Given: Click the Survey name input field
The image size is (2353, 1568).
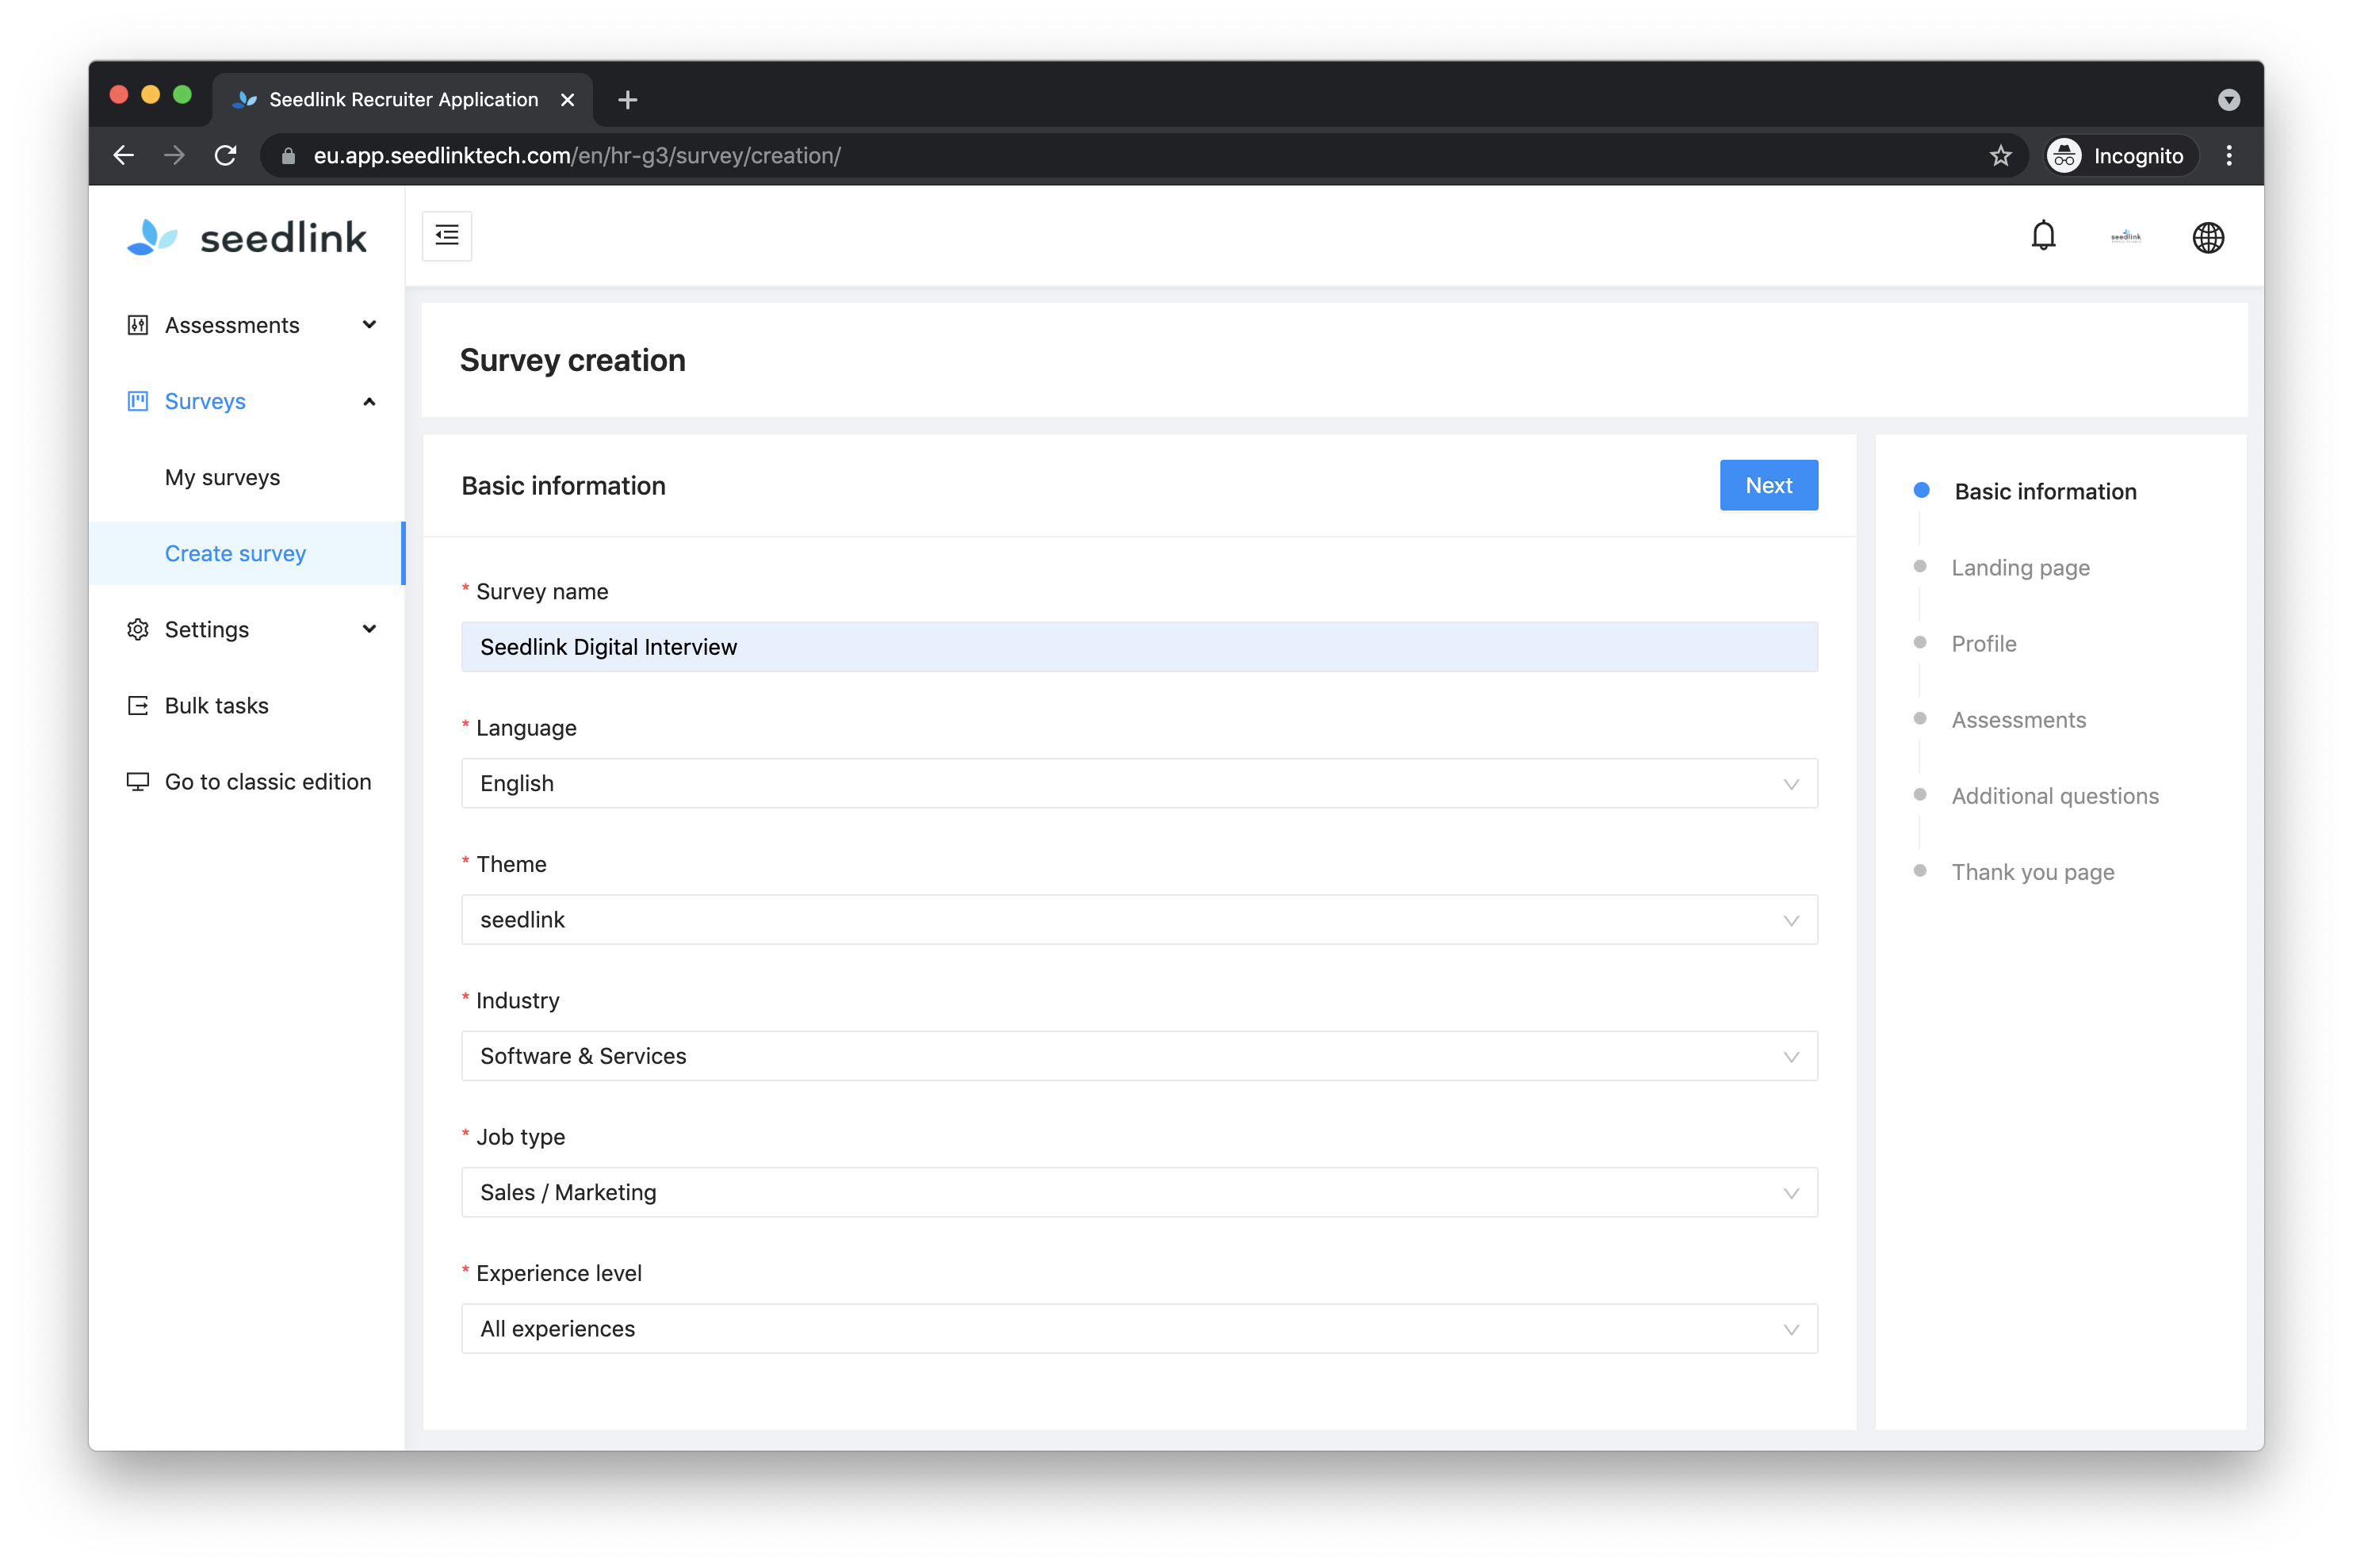Looking at the screenshot, I should pyautogui.click(x=1139, y=647).
